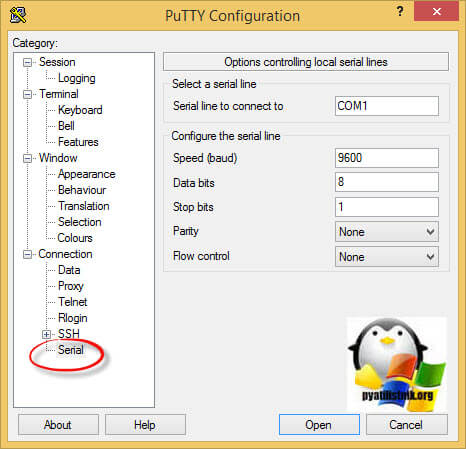Collapse the Session tree node
The height and width of the screenshot is (449, 466).
click(27, 62)
